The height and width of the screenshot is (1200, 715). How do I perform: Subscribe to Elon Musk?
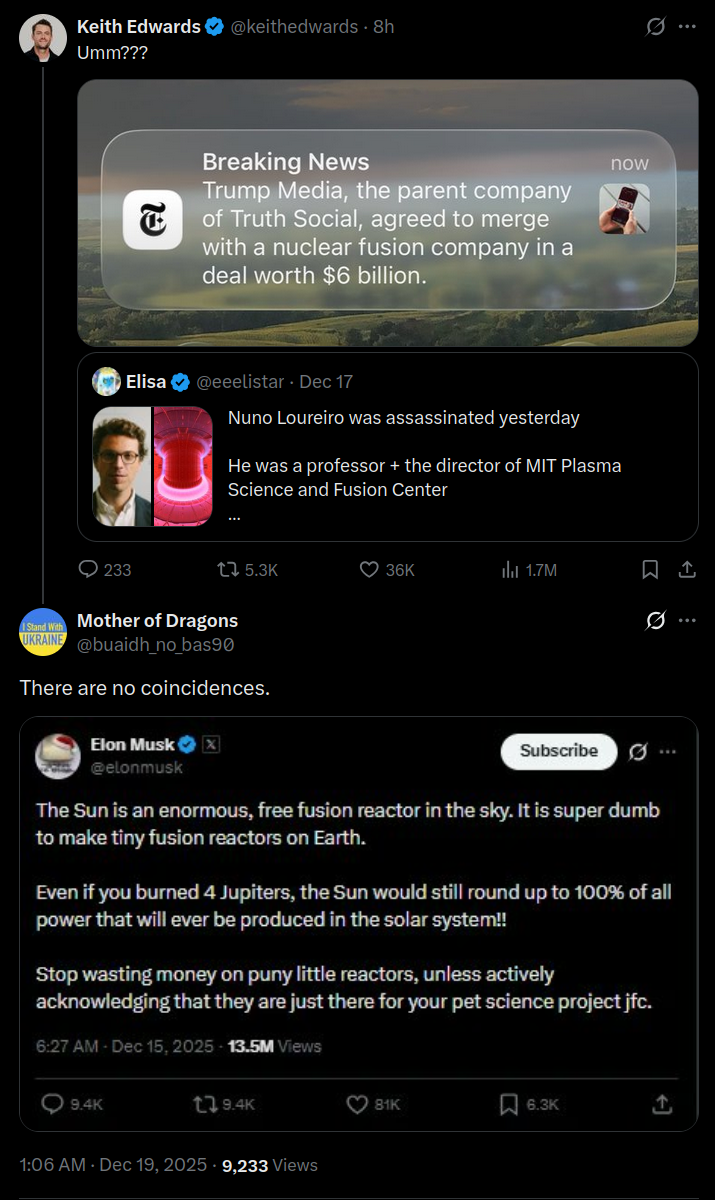[x=558, y=751]
